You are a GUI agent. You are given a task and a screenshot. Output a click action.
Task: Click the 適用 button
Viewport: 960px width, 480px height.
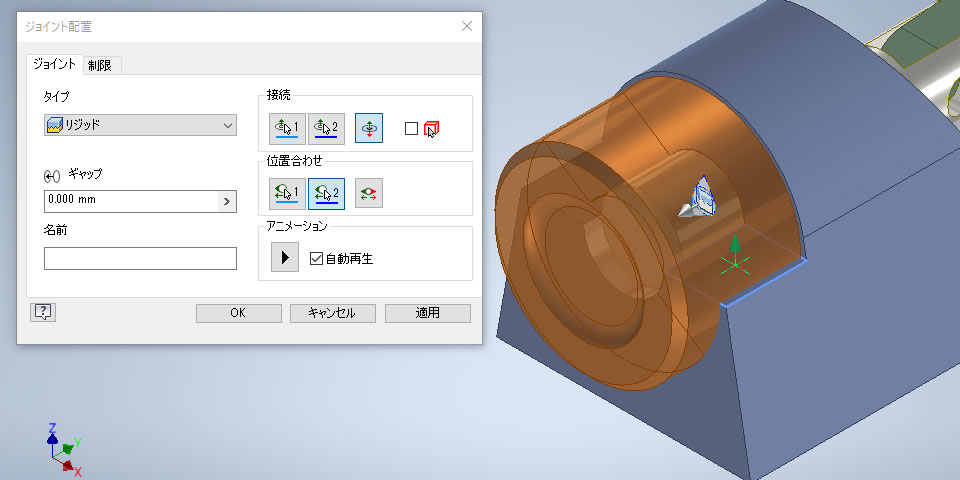pyautogui.click(x=428, y=313)
